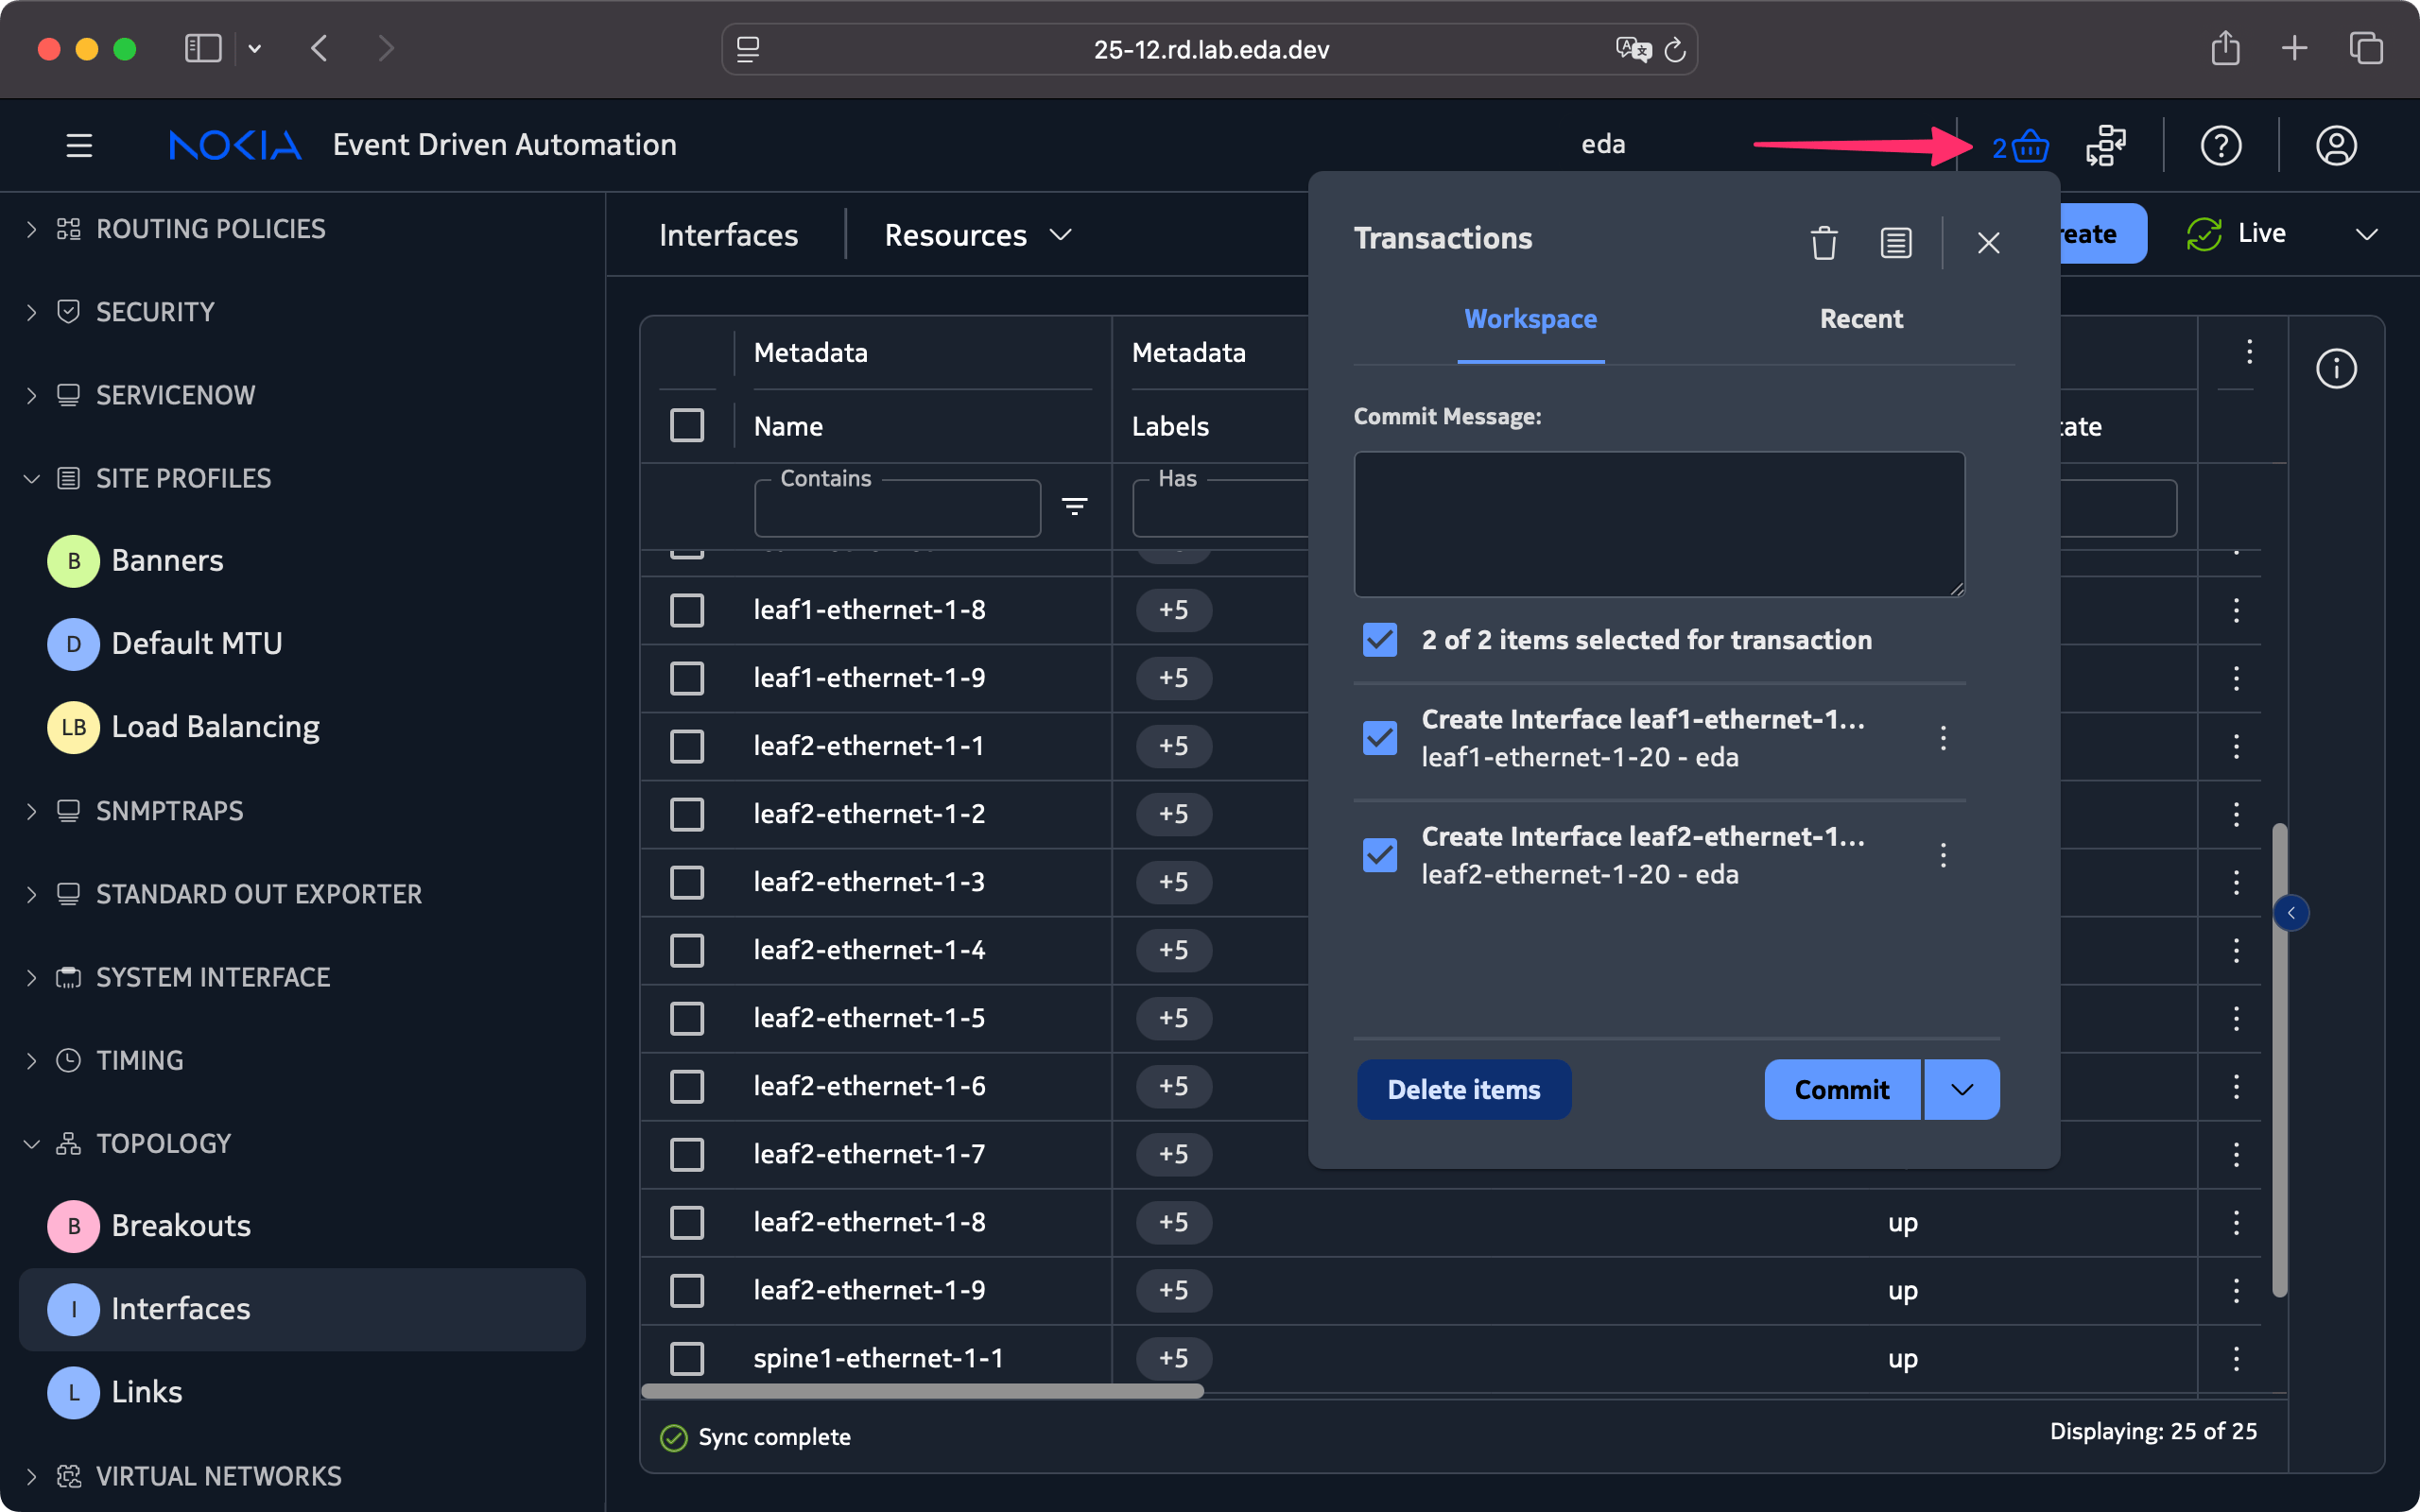Open the workflows icon next to basket

[x=2106, y=146]
